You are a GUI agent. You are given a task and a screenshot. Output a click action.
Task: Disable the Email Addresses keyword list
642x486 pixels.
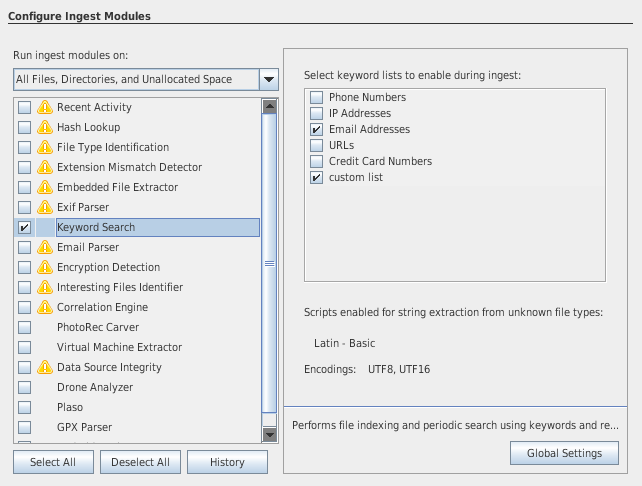[x=316, y=129]
